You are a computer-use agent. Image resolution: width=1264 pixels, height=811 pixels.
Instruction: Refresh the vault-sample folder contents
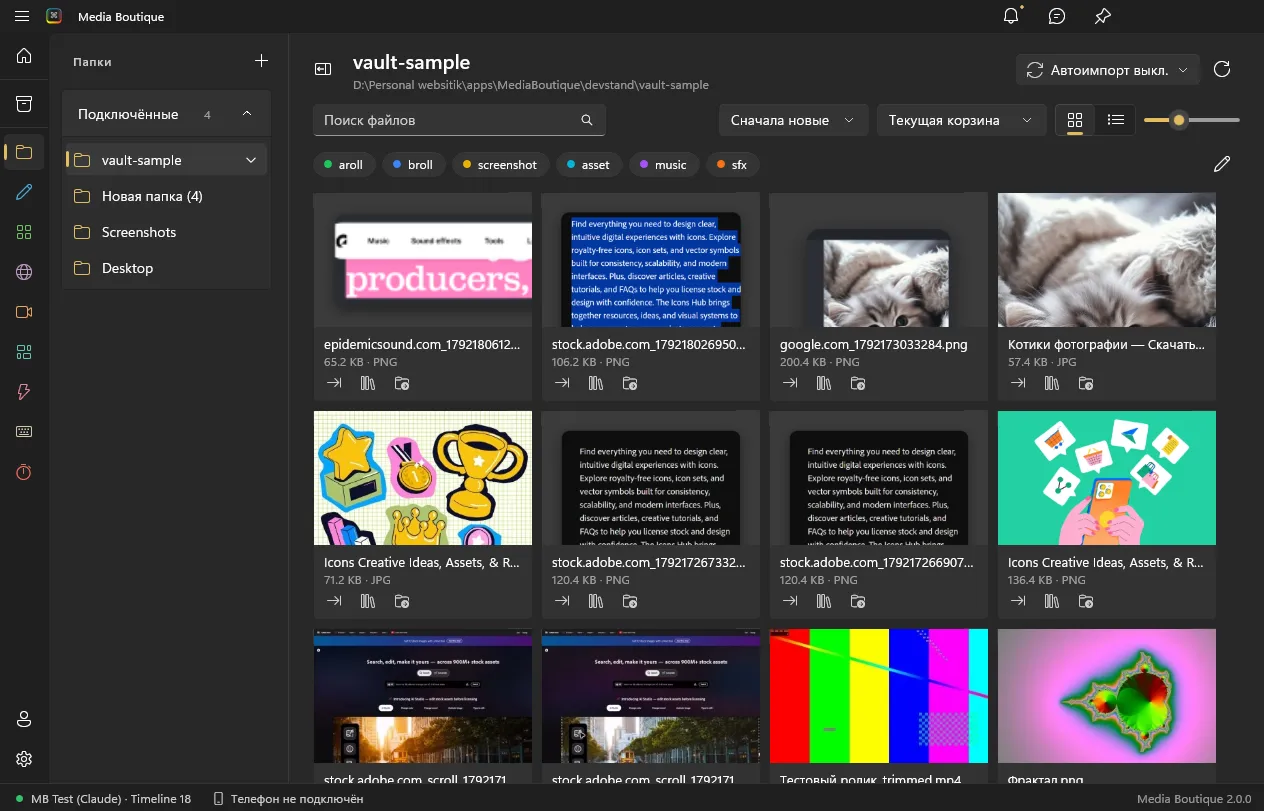[x=1221, y=70]
